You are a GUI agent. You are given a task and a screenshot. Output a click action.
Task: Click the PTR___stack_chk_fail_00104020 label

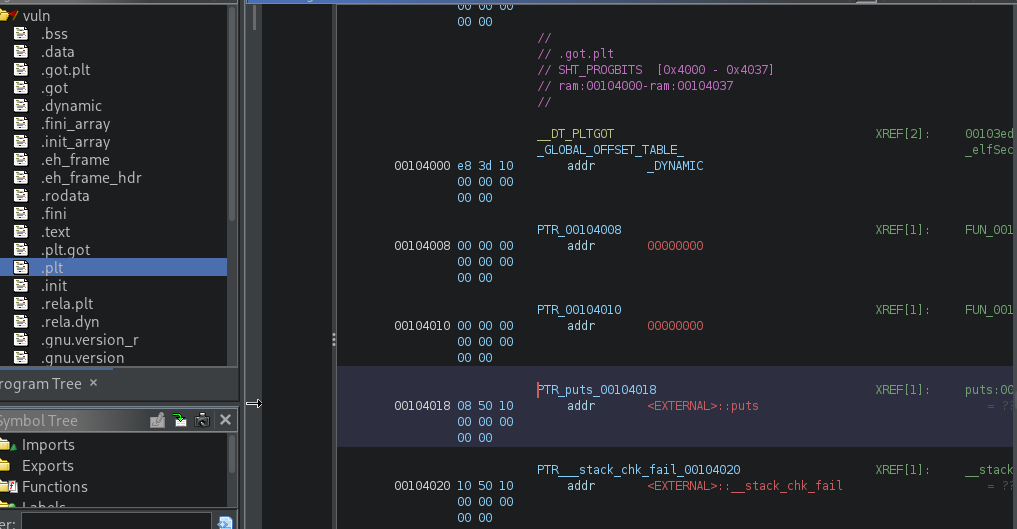[638, 470]
